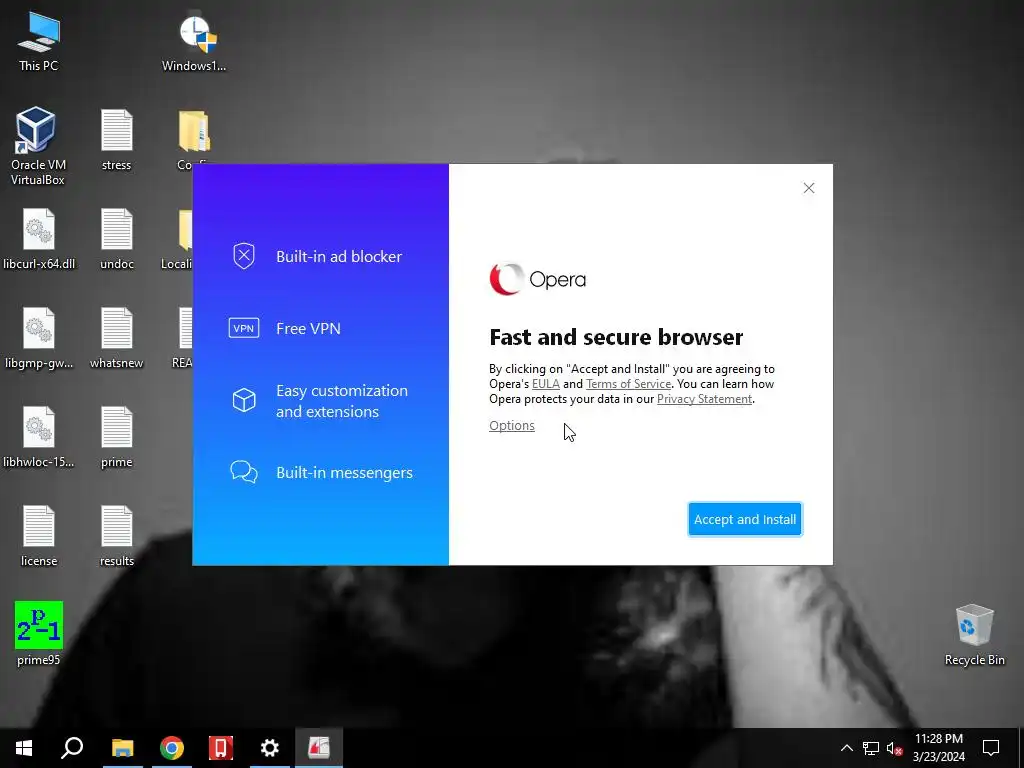Click the "Free VPN" text
Image resolution: width=1024 pixels, height=768 pixels.
pyautogui.click(x=308, y=328)
